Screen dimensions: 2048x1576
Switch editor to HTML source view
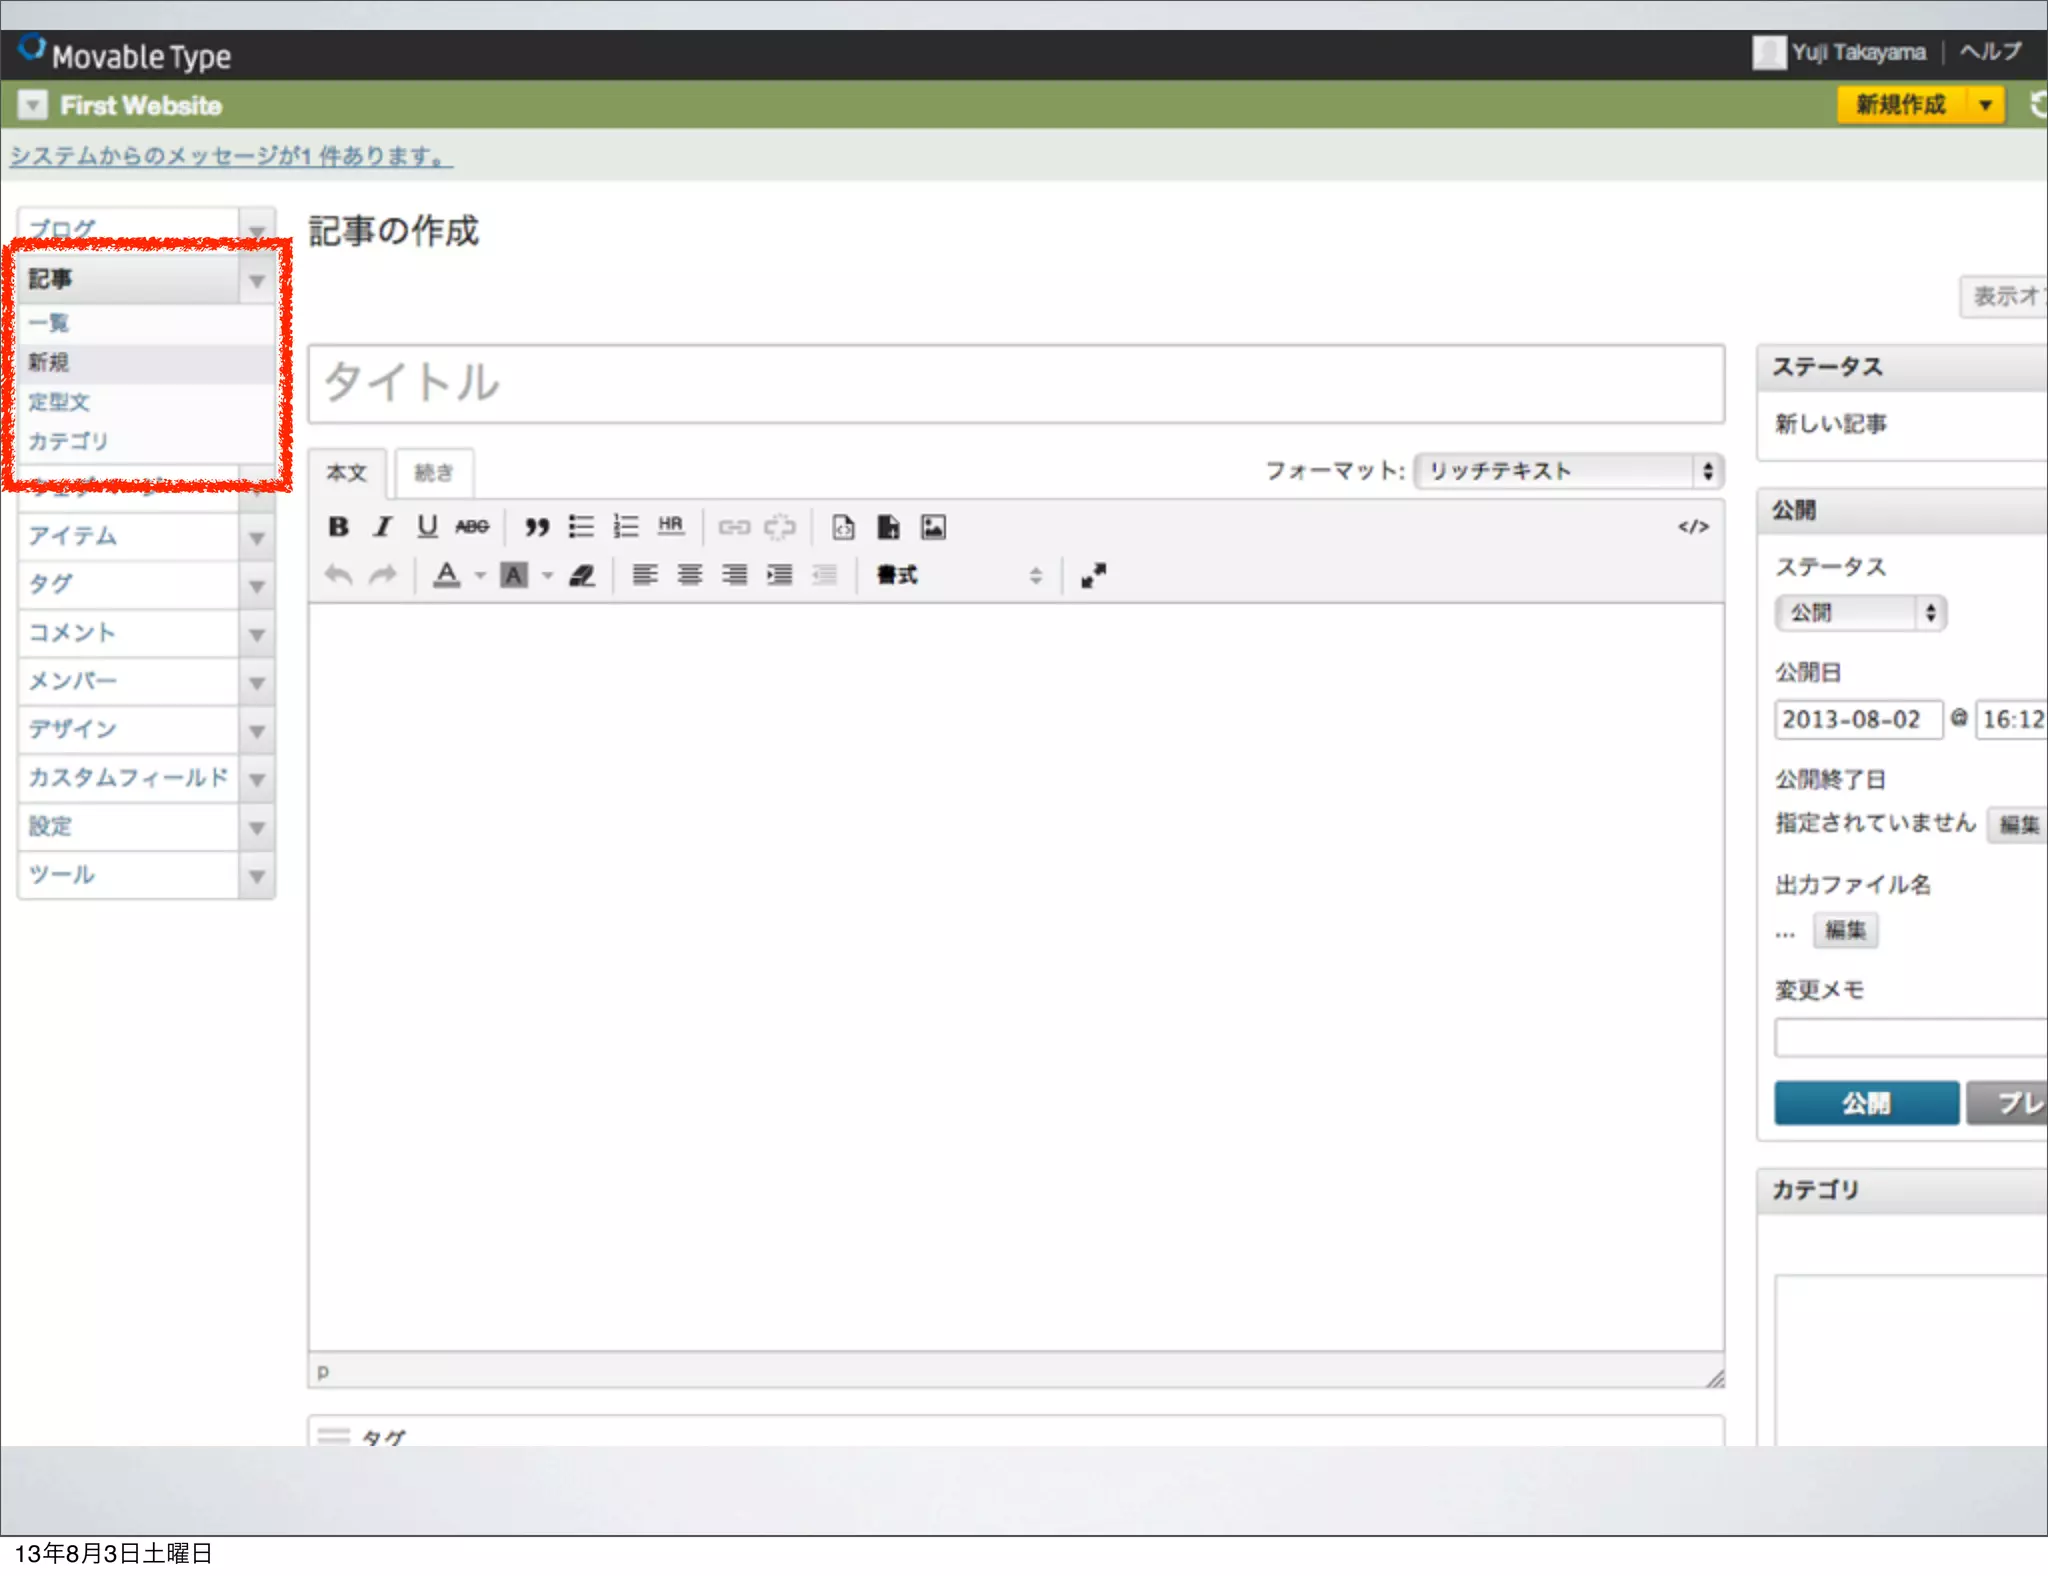1693,527
